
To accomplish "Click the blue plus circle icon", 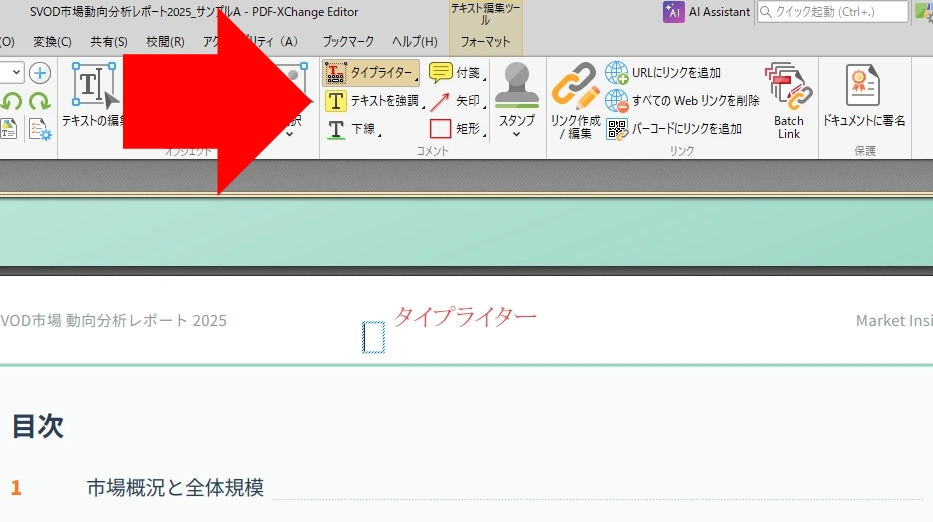I will coord(40,73).
